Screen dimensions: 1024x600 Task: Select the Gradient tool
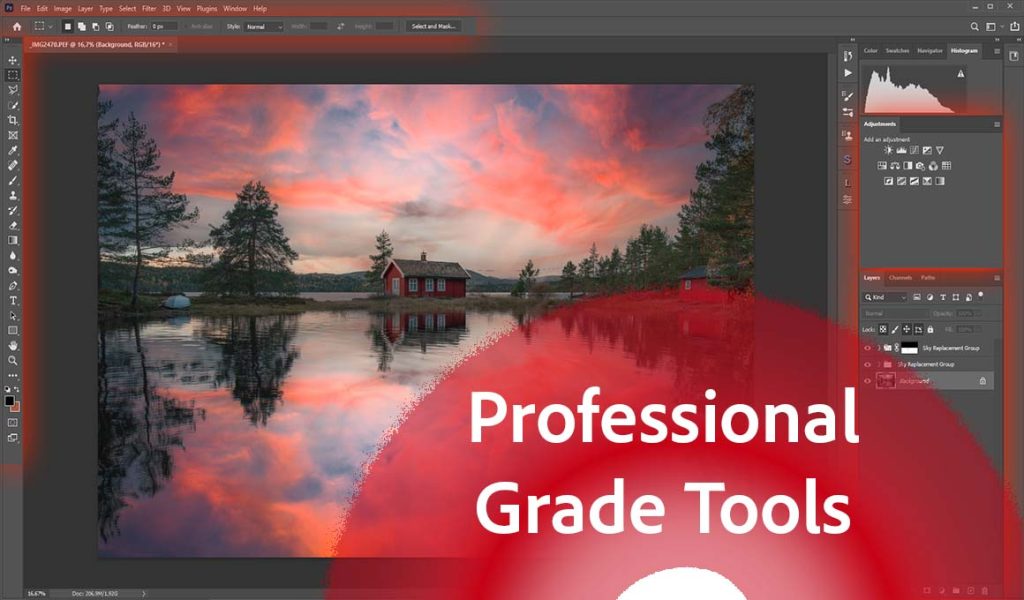click(12, 240)
